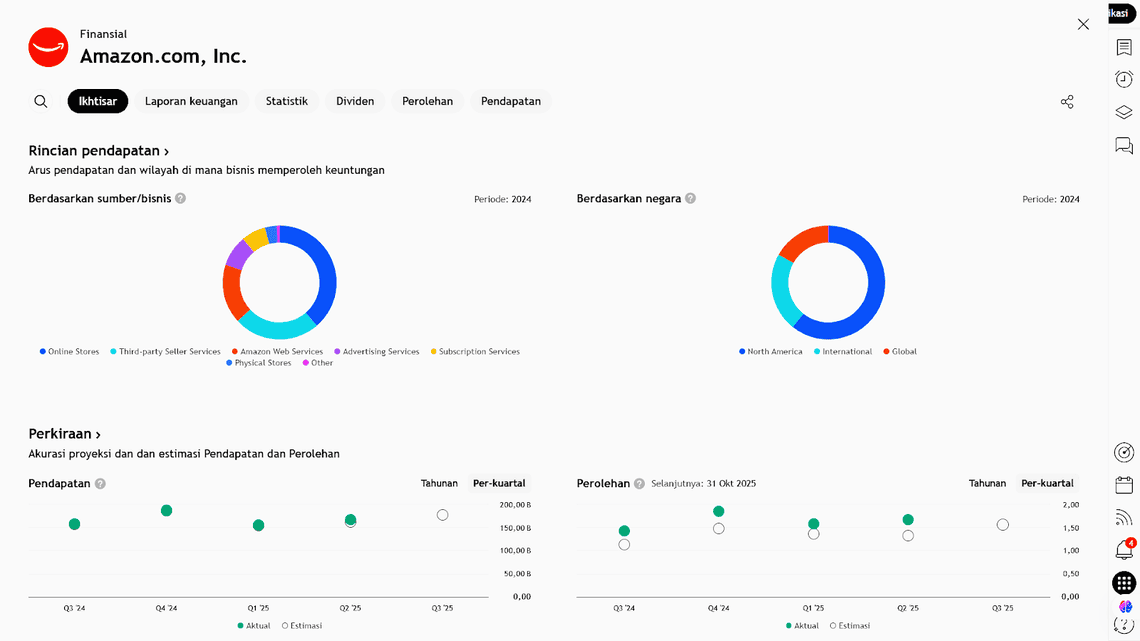Click the share icon

coord(1067,102)
